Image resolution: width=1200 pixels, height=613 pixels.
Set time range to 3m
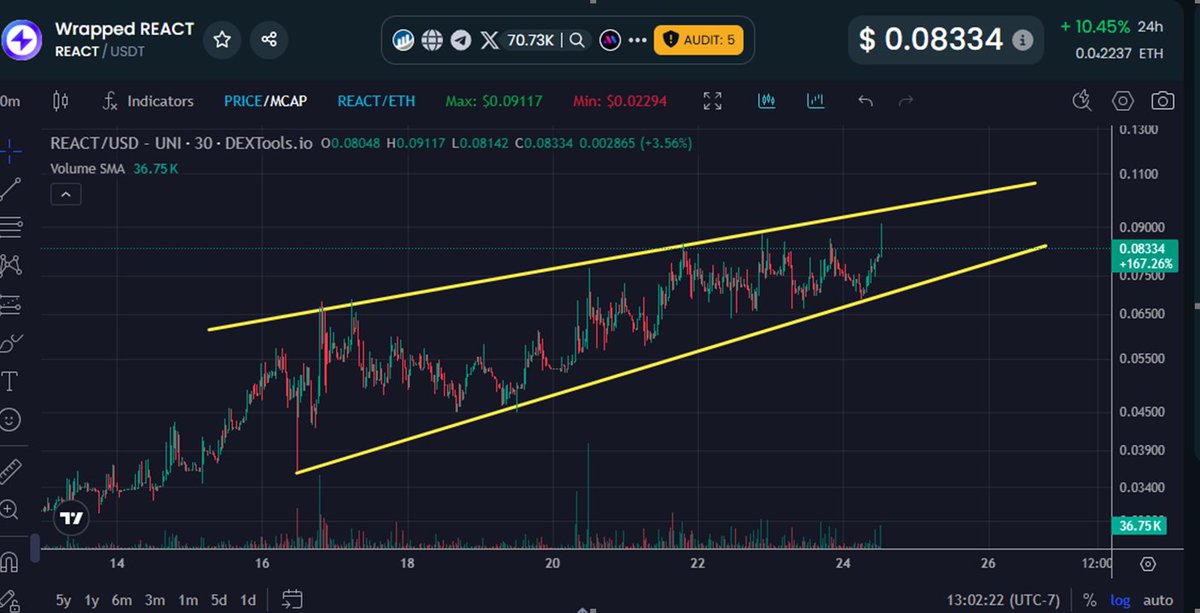pos(154,600)
